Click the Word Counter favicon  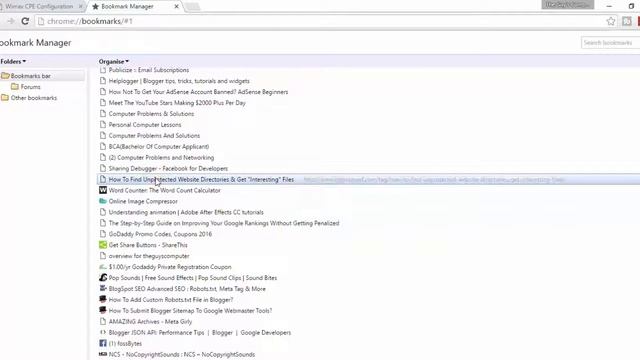(x=103, y=190)
